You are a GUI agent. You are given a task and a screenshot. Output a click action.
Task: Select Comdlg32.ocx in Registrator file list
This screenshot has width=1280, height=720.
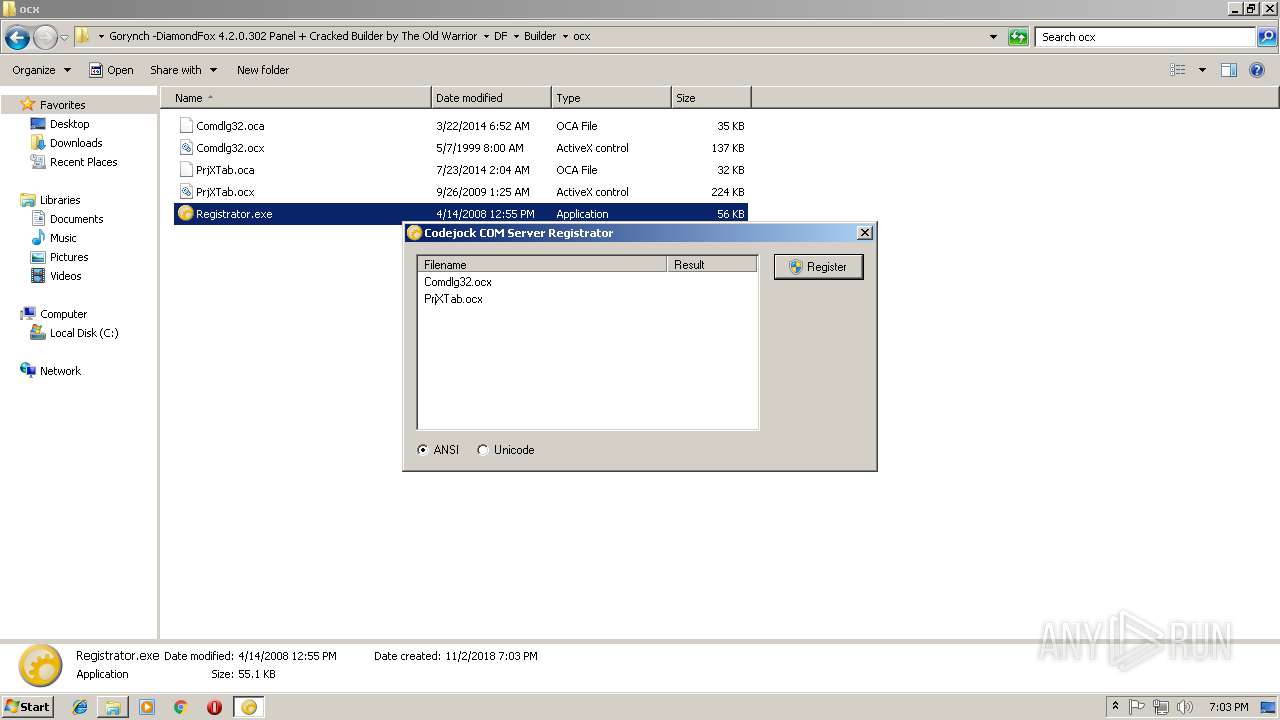458,282
